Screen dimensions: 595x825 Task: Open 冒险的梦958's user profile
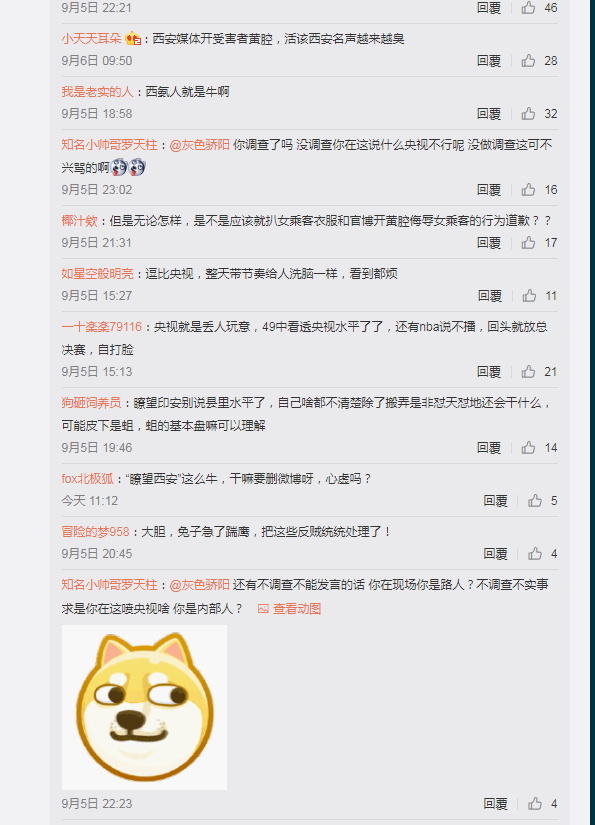click(x=95, y=532)
